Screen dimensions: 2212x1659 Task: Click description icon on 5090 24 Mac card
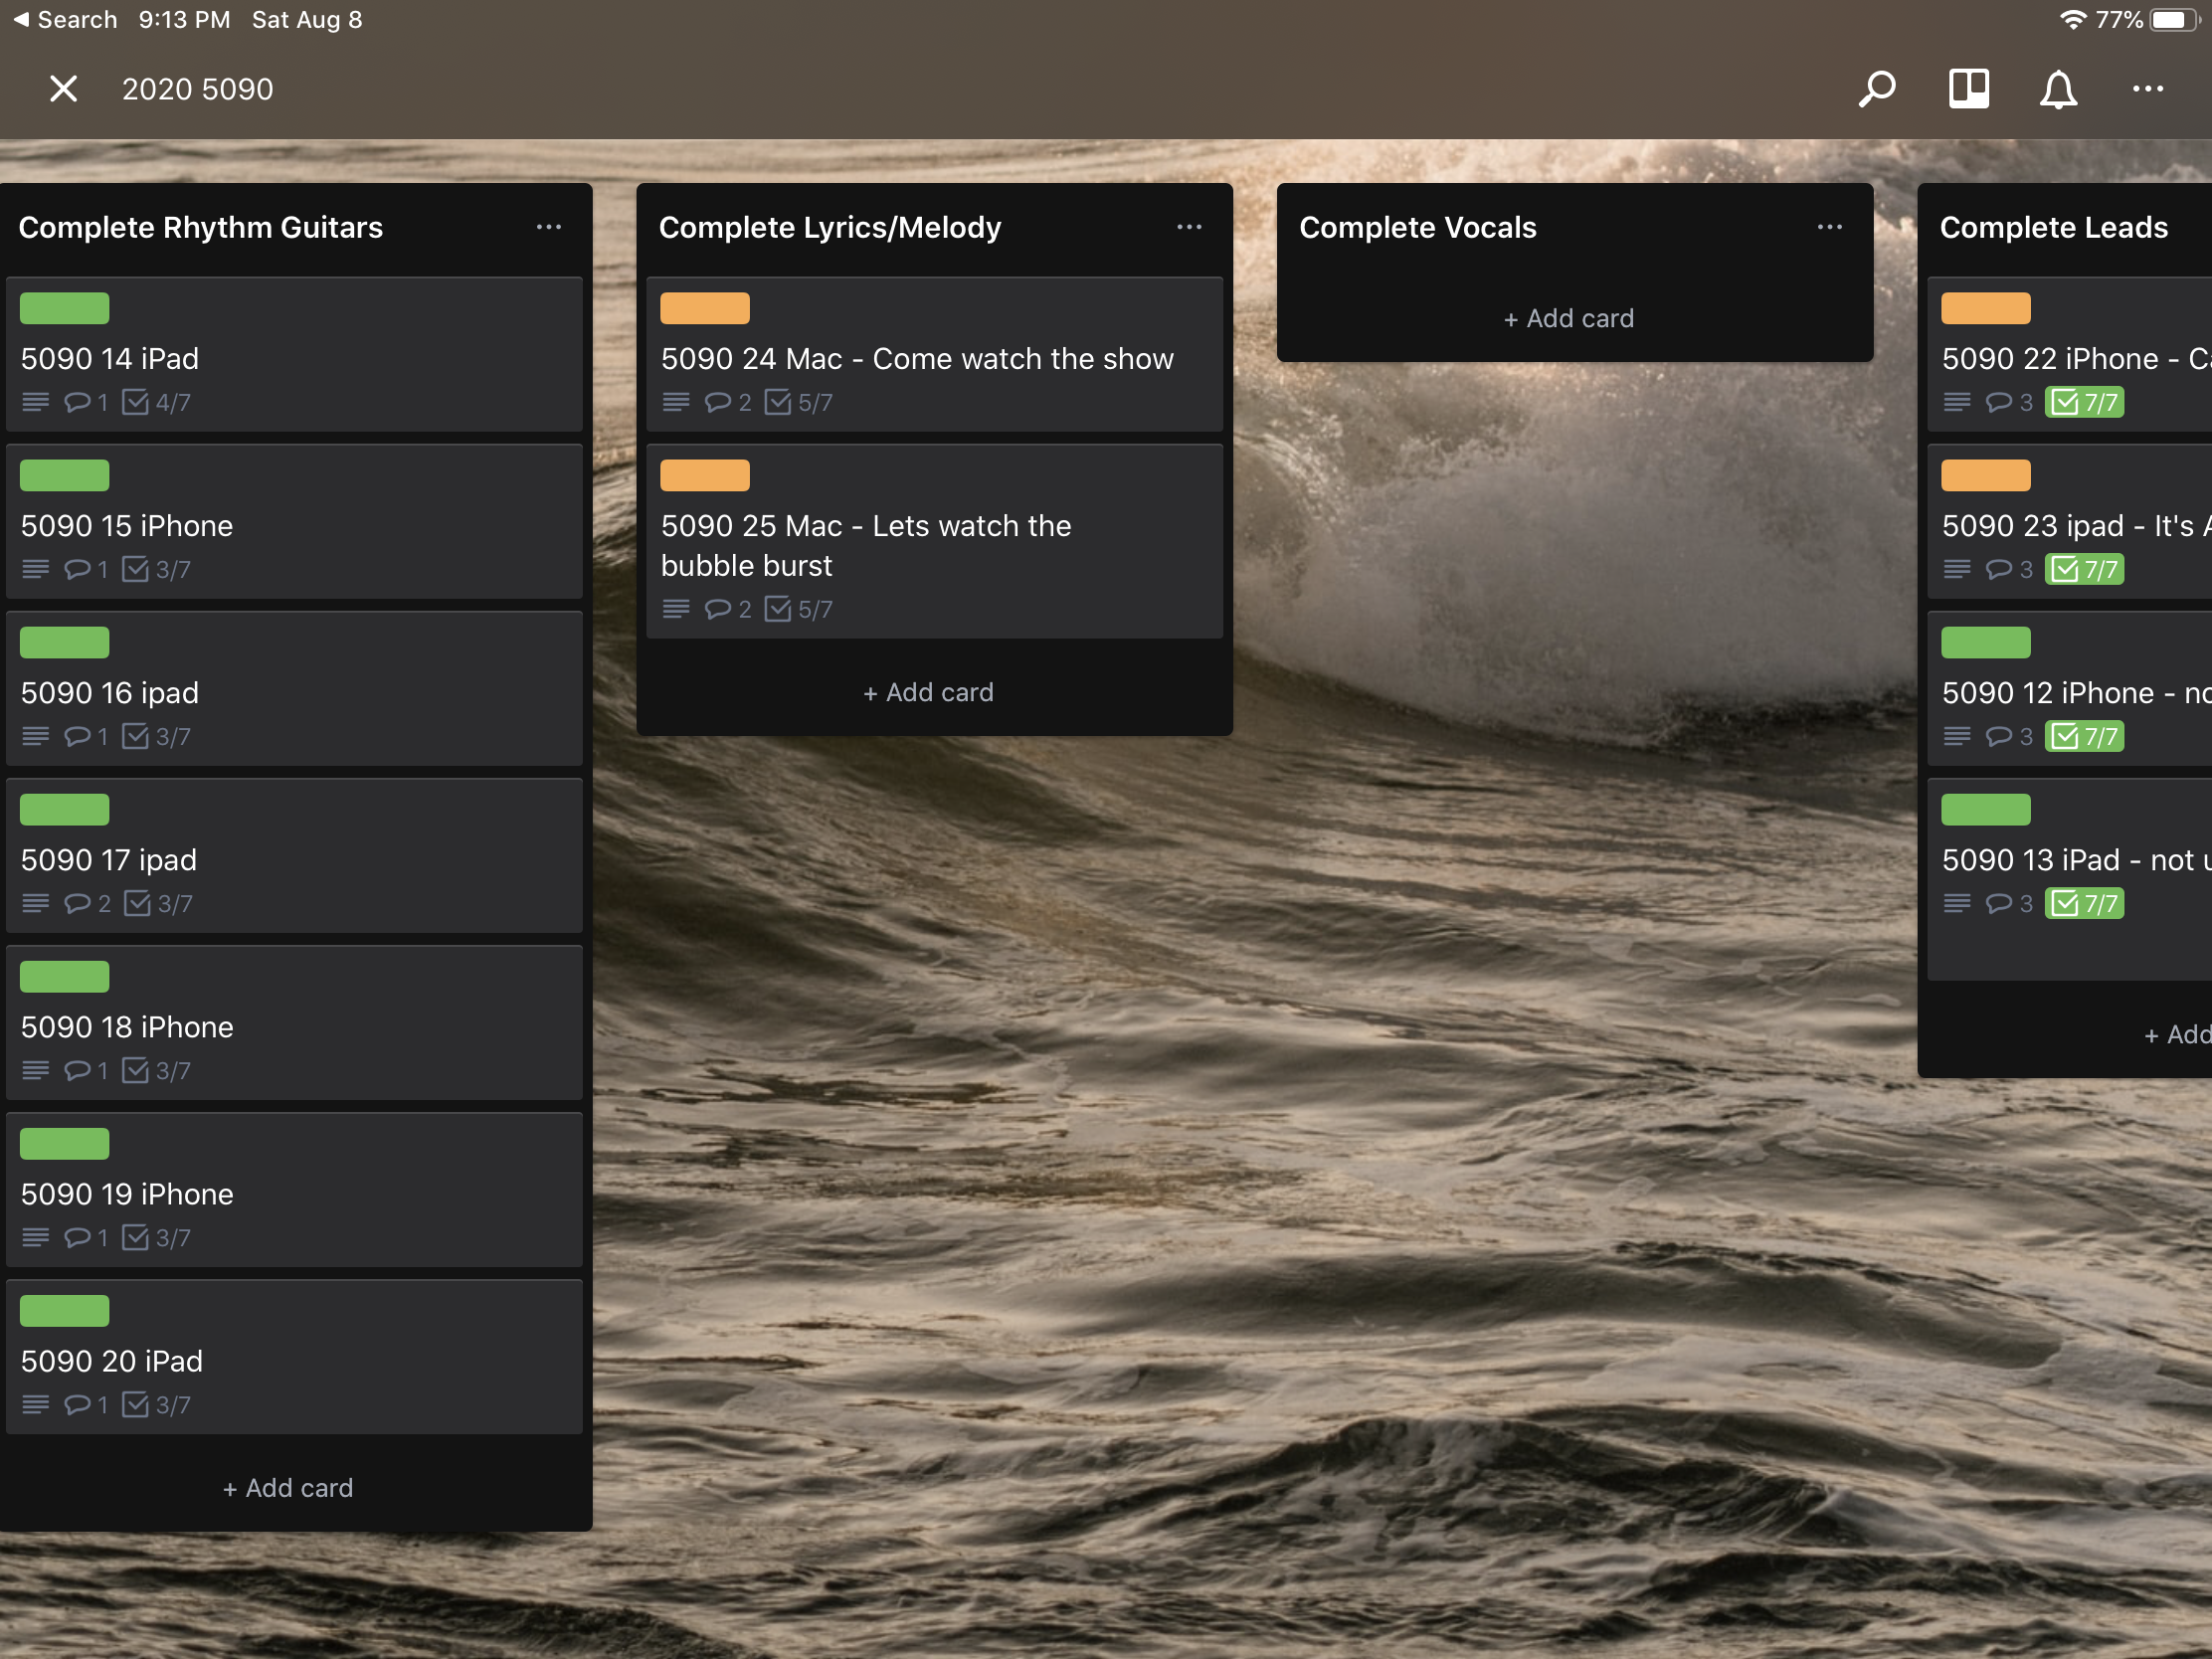coord(676,402)
